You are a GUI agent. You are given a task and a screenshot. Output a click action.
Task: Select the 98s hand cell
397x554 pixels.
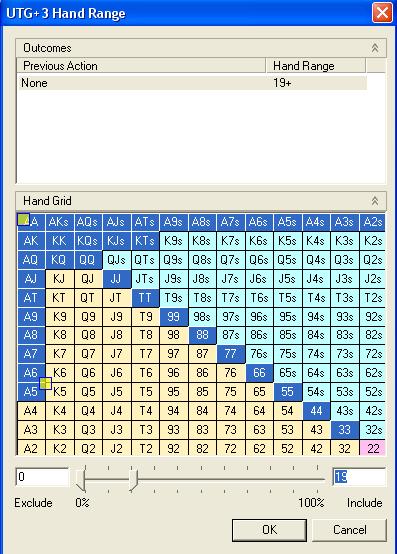click(x=202, y=317)
